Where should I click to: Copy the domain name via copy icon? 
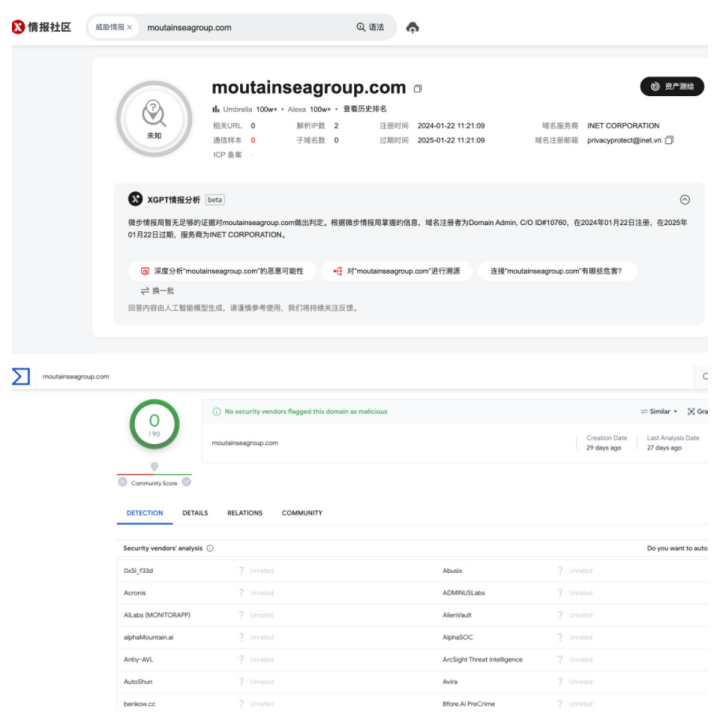pos(418,88)
